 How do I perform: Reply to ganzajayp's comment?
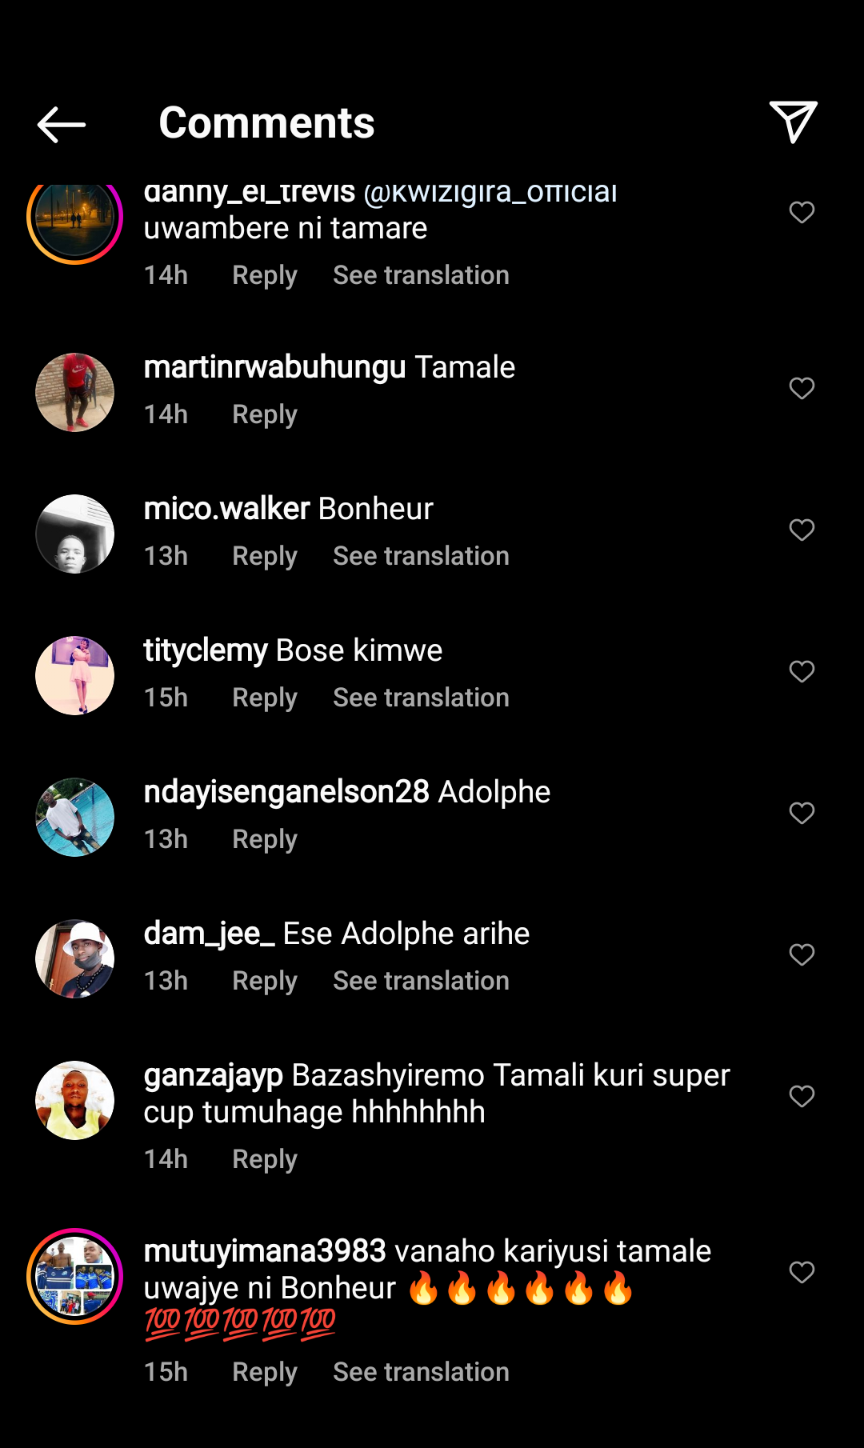click(x=265, y=1159)
